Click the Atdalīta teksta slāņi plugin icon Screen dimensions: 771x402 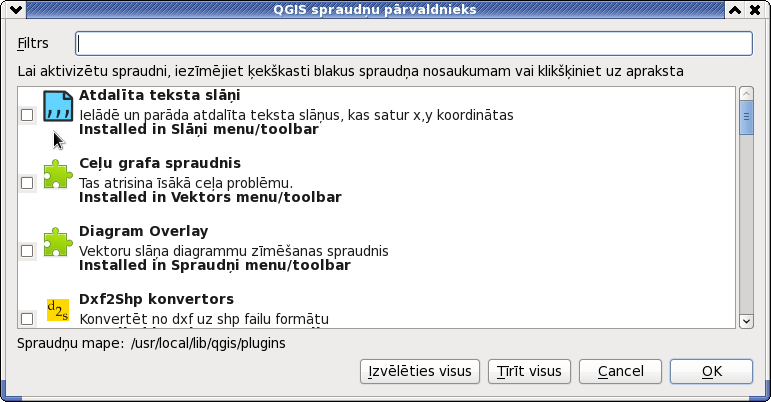coord(58,106)
